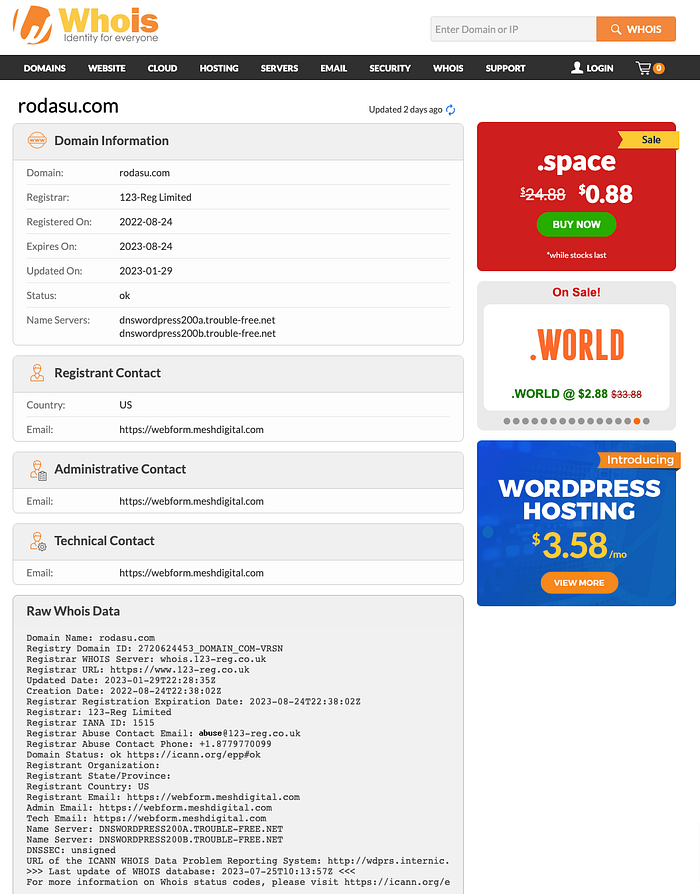Click the Last update of WHOIS database line
Viewport: 700px width, 894px height.
click(x=190, y=871)
